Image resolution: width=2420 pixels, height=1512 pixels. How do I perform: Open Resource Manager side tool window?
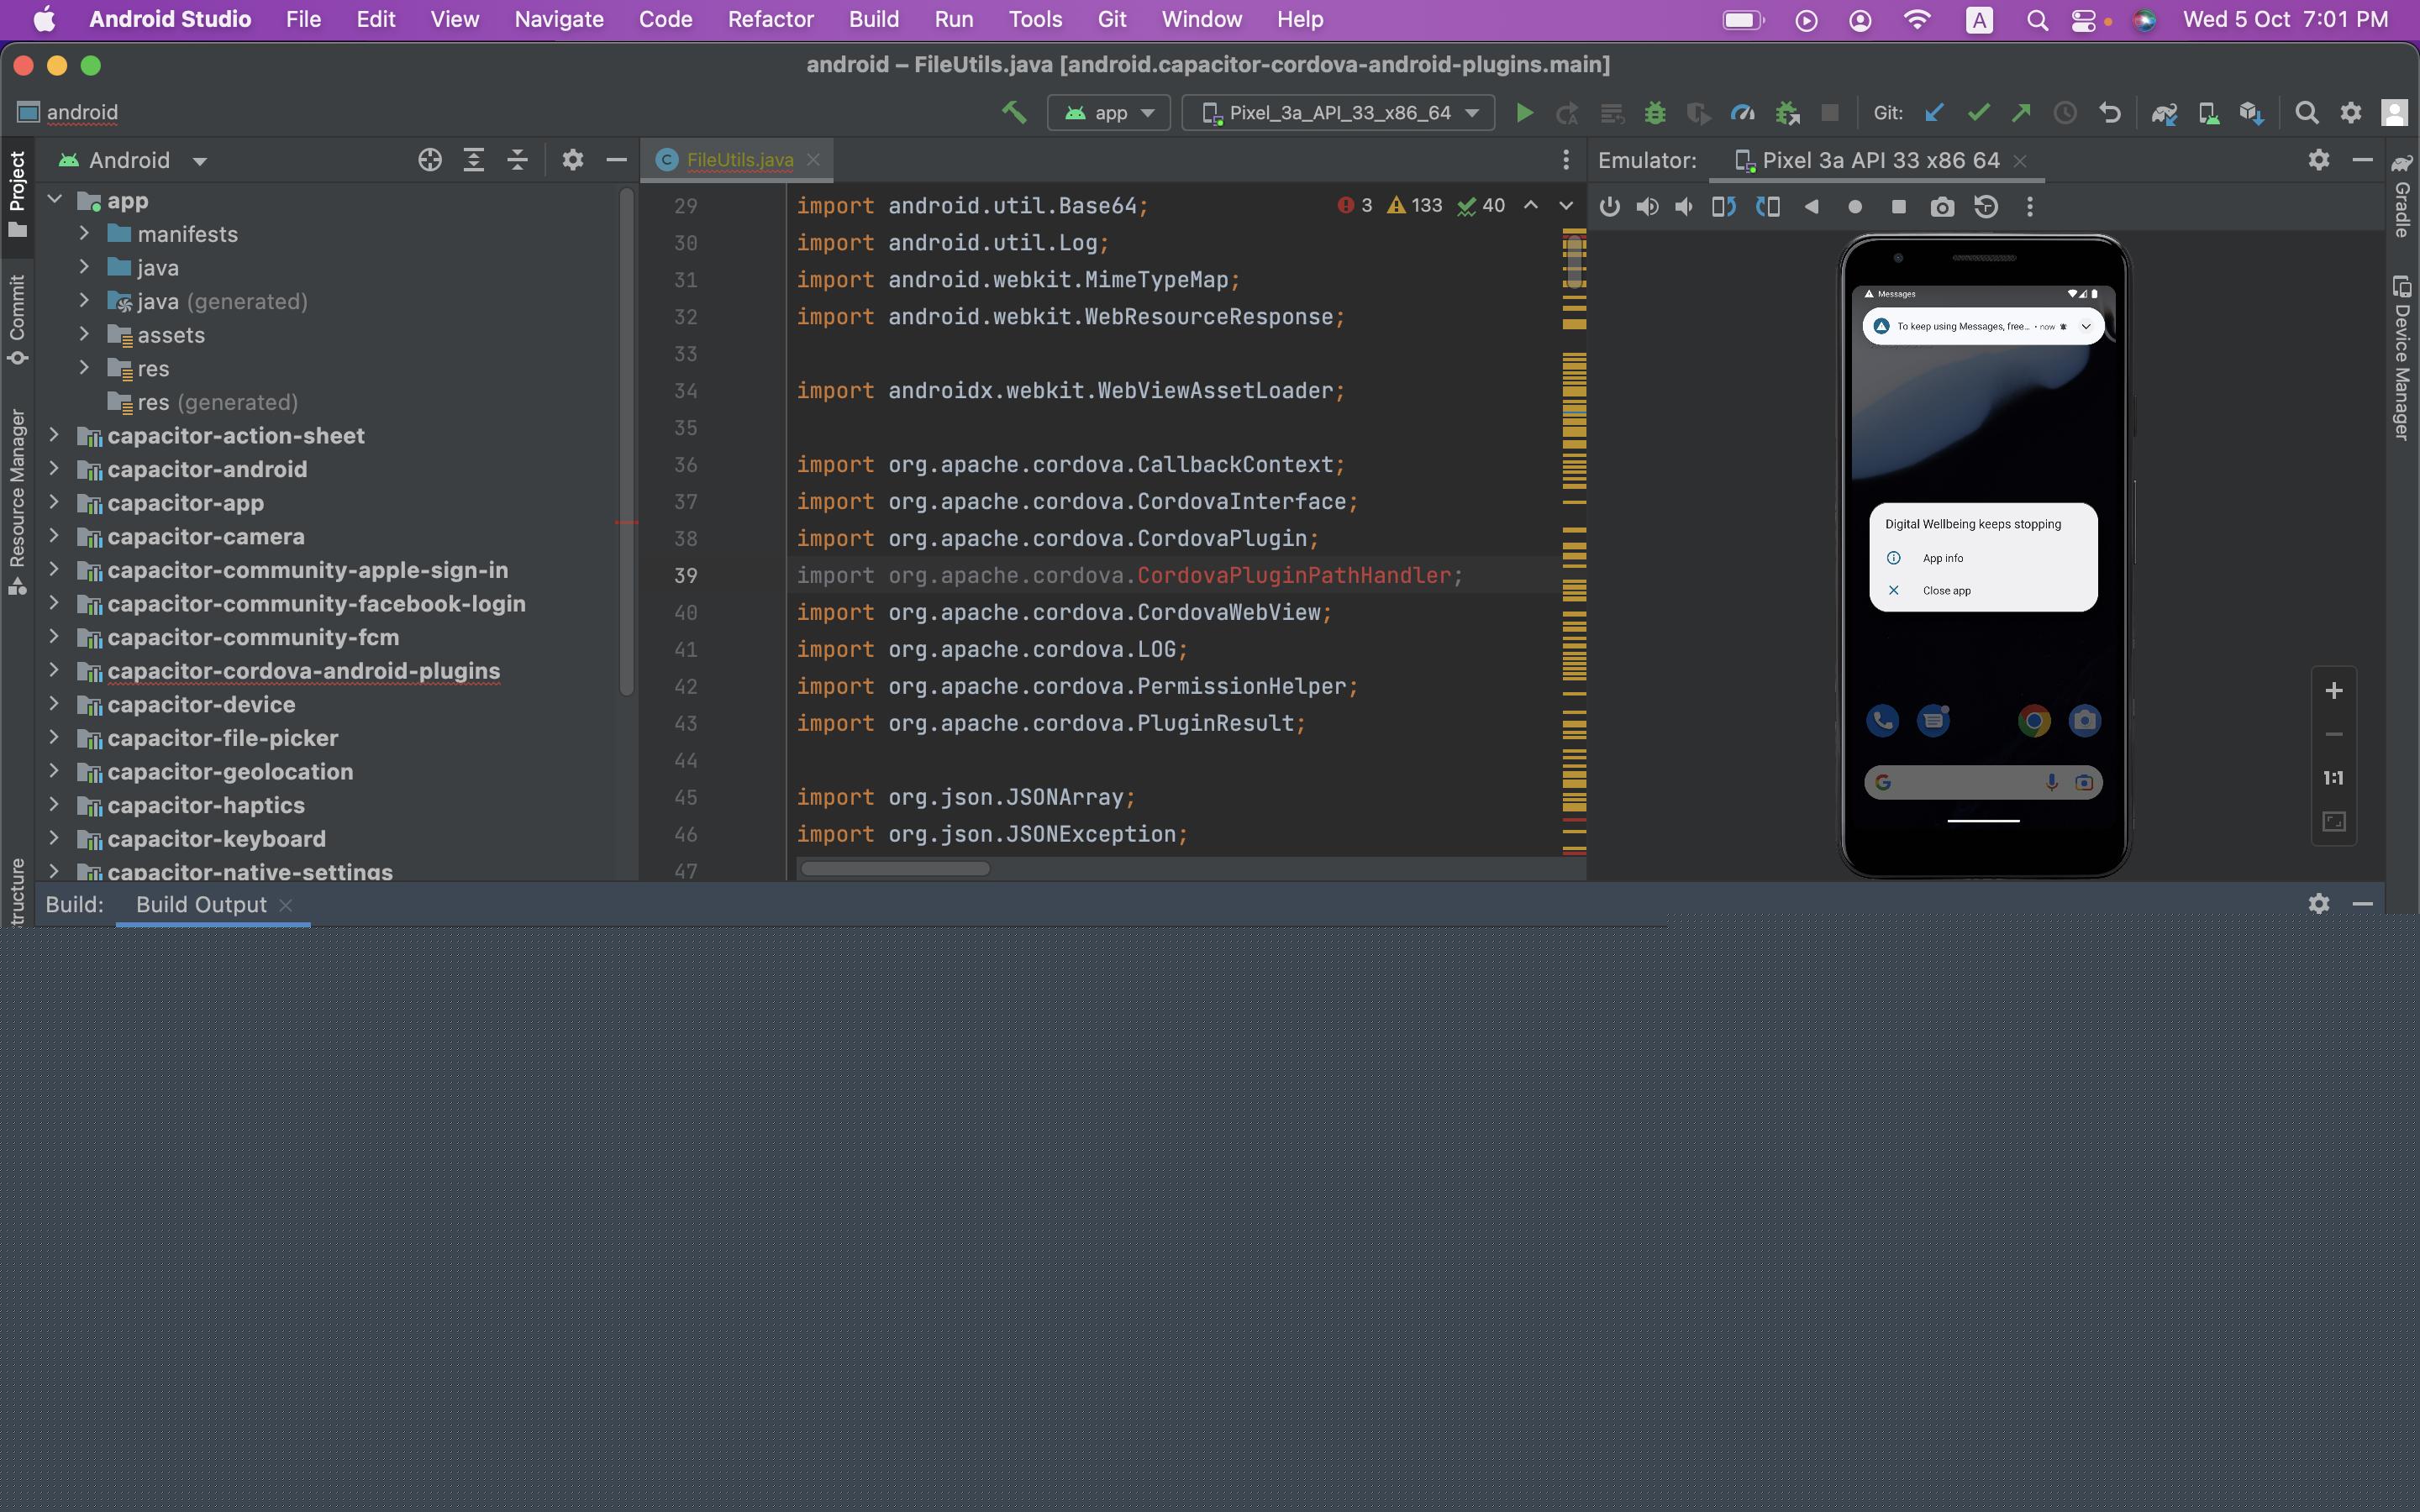point(17,502)
